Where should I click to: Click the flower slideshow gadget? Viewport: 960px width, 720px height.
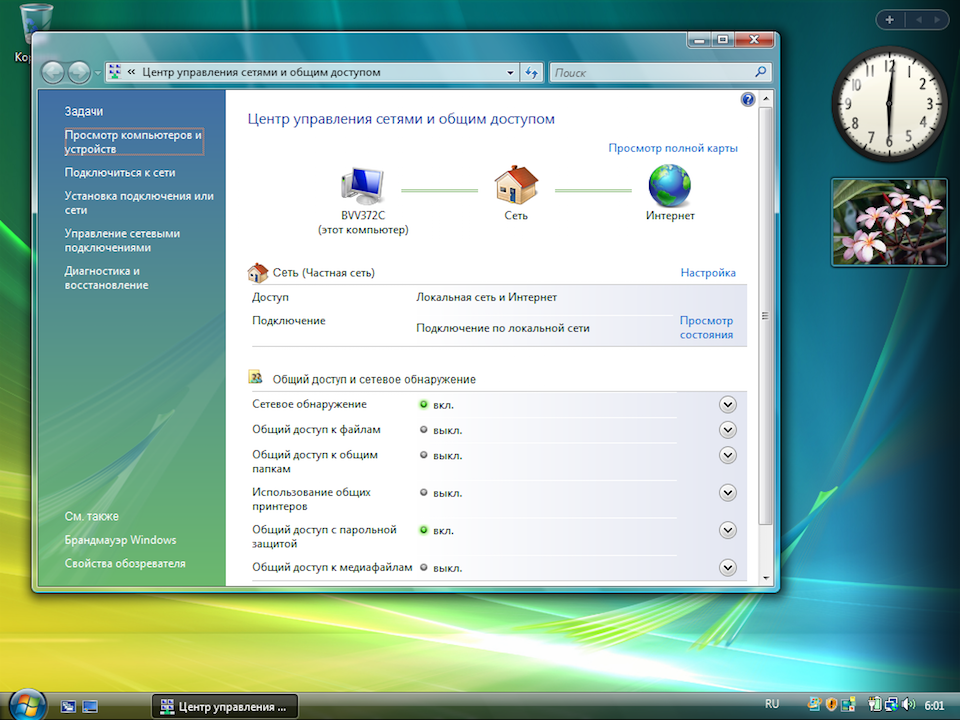tap(889, 222)
